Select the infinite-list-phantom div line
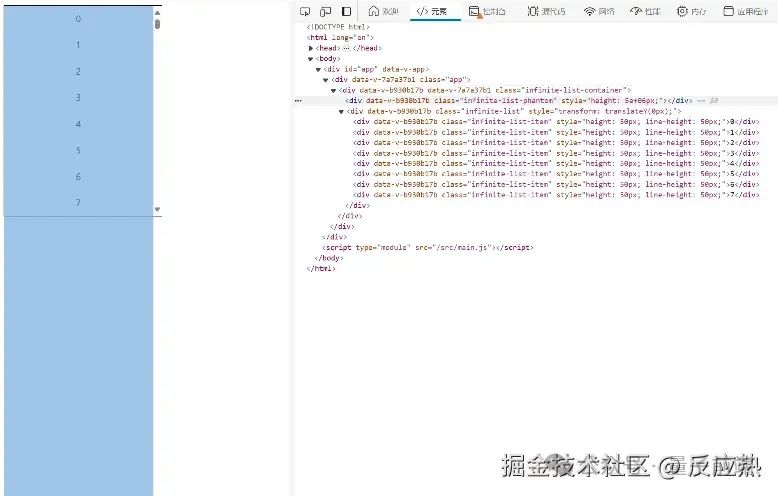Screen dimensions: 778x496 [519, 101]
